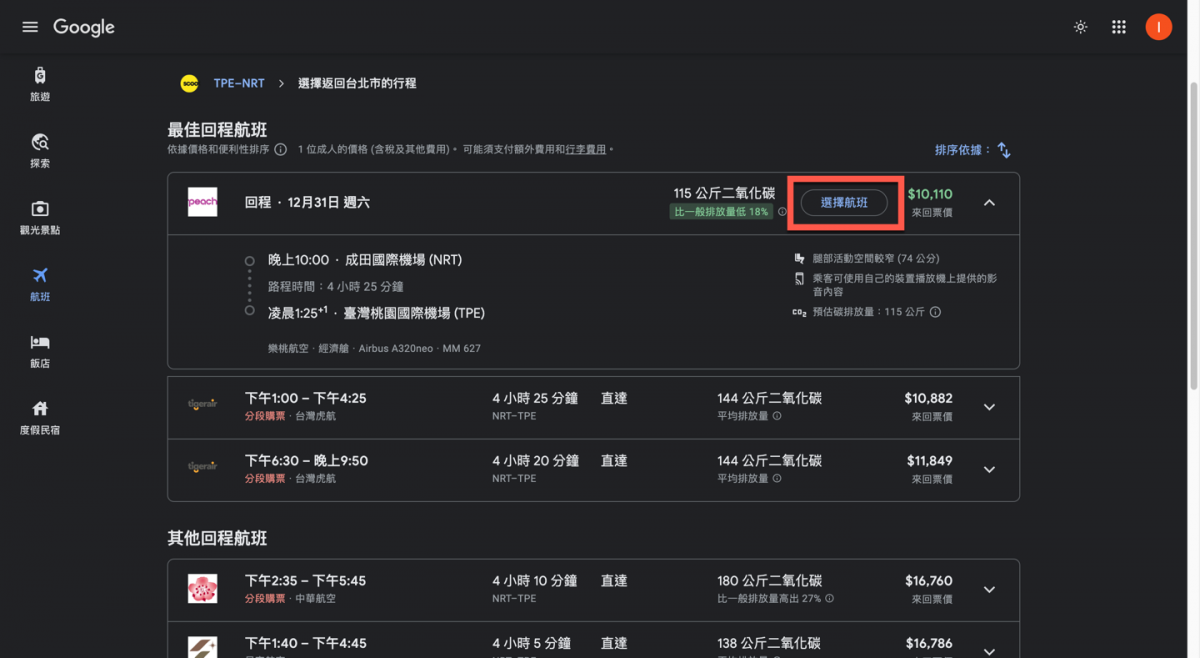This screenshot has height=658, width=1200.
Task: Open the Google apps grid
Action: click(1119, 27)
